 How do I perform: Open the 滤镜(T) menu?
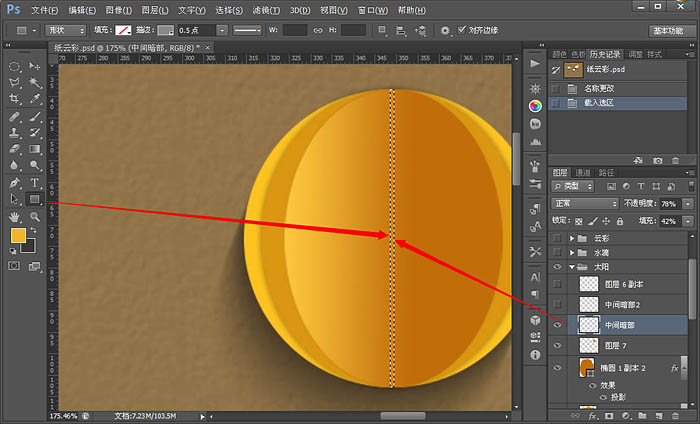point(266,10)
